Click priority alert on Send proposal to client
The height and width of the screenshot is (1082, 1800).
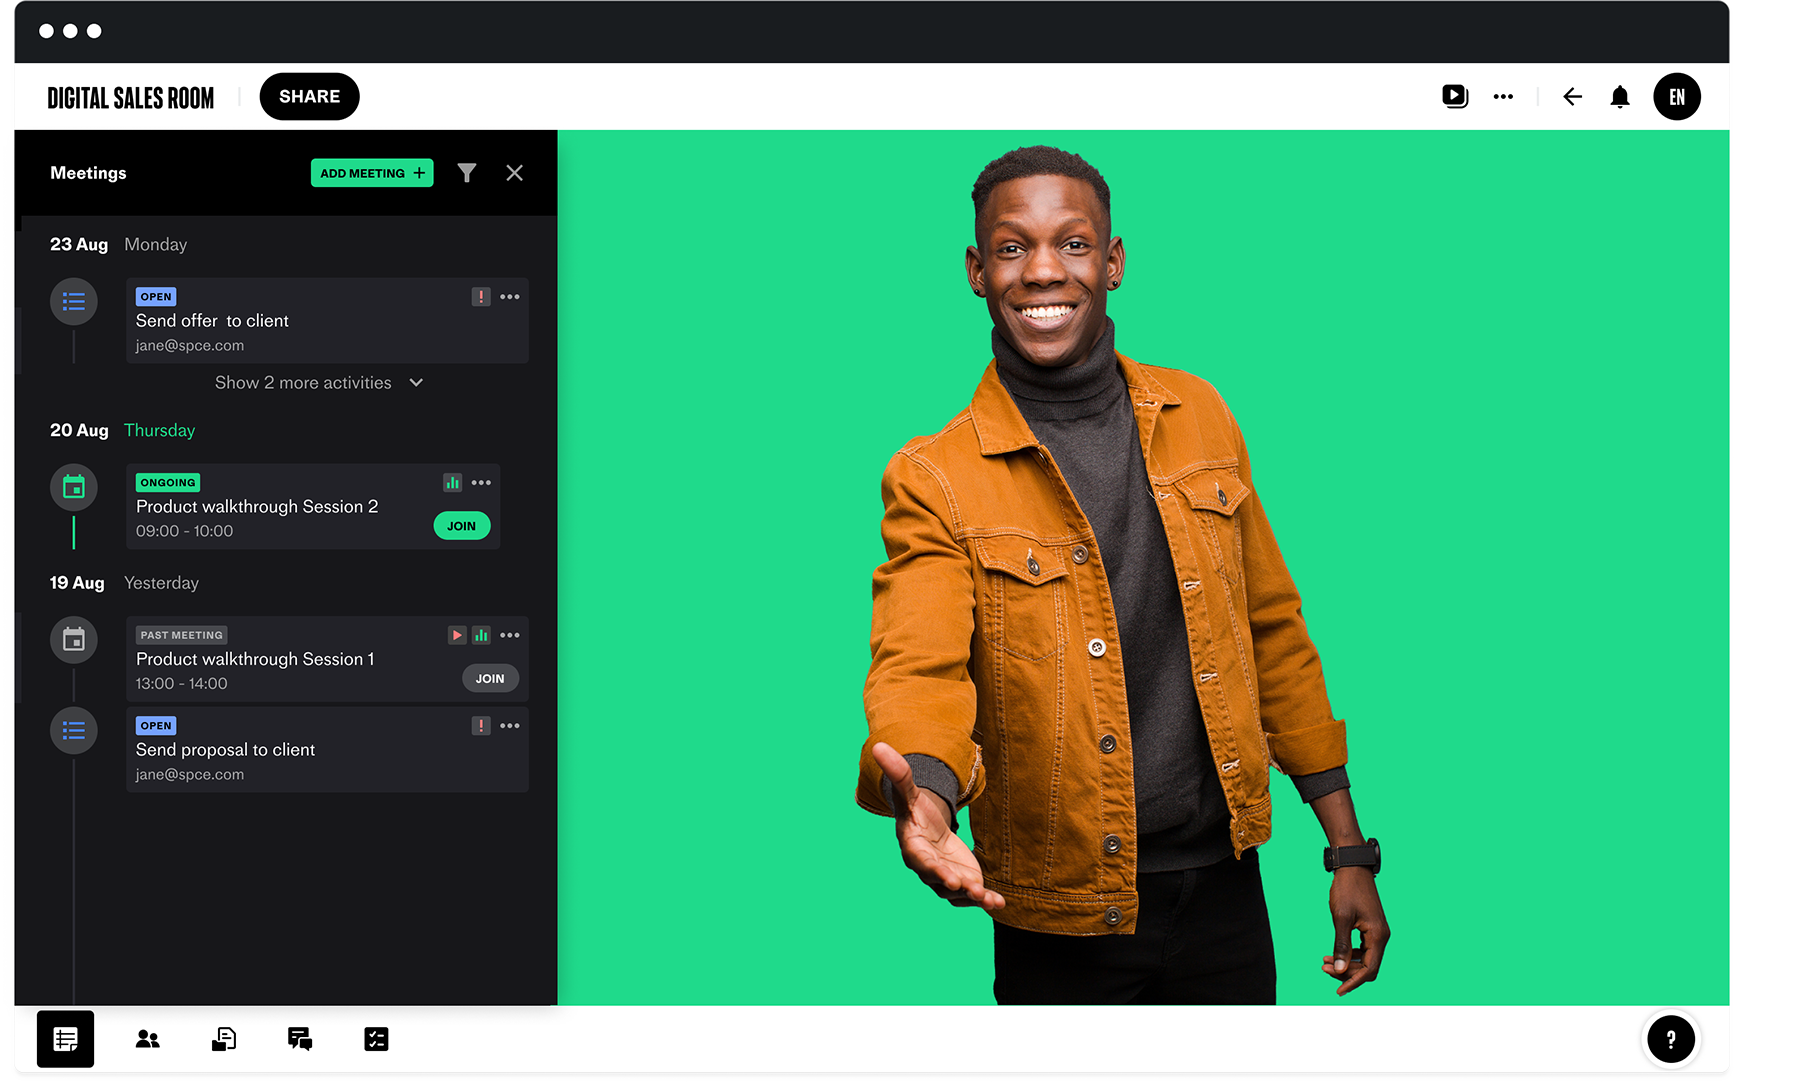[x=481, y=726]
